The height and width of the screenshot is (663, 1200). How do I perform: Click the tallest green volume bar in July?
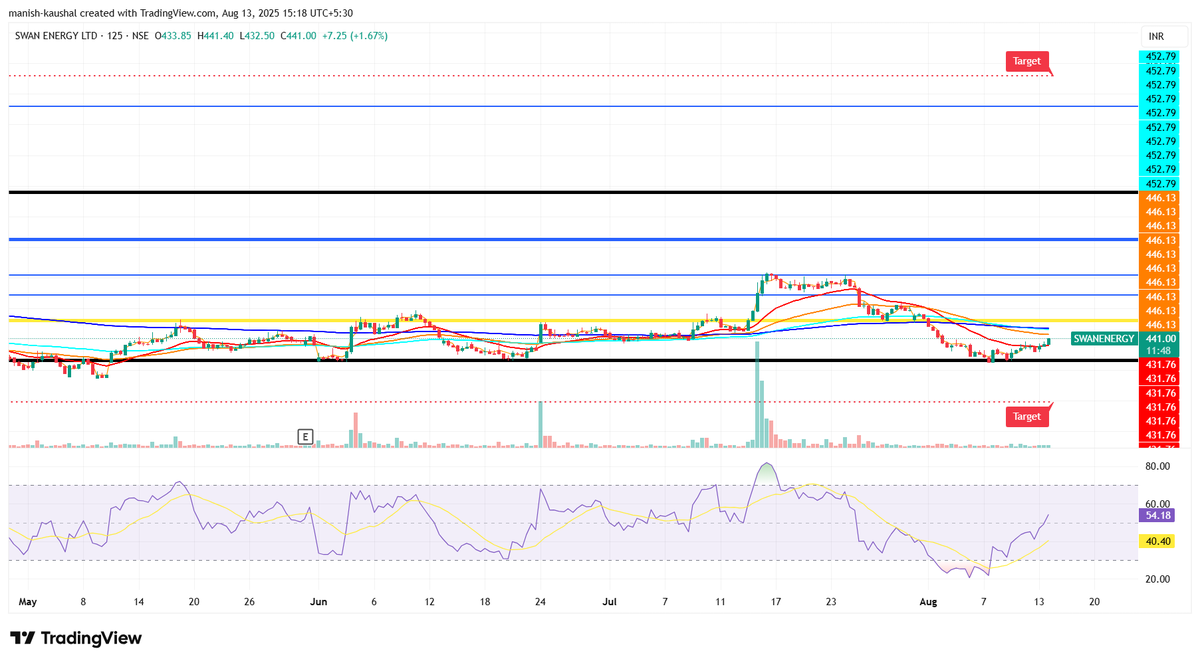(757, 394)
